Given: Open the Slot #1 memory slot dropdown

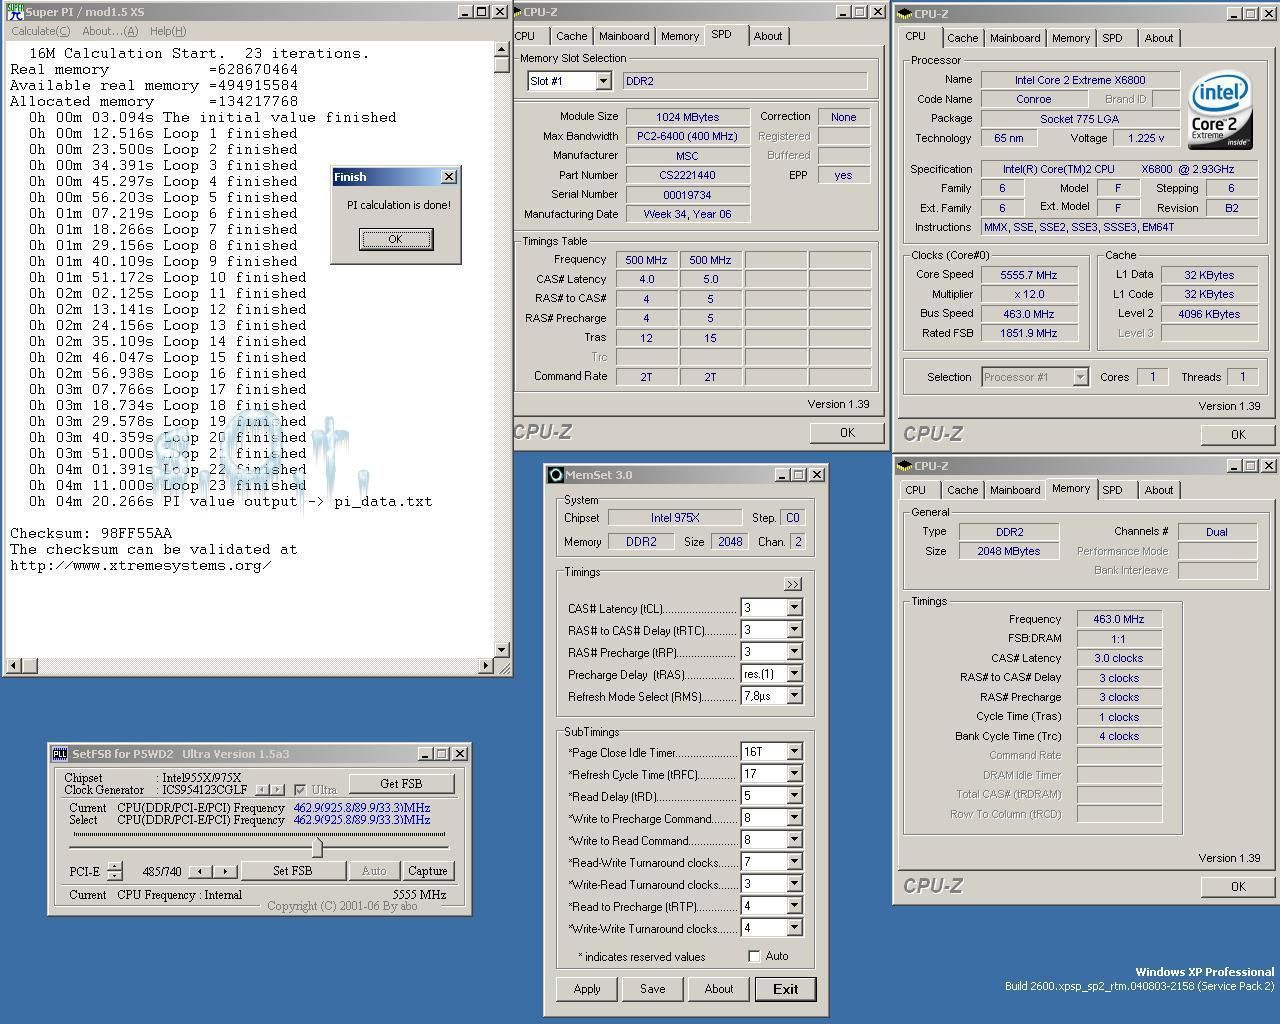Looking at the screenshot, I should [x=603, y=81].
